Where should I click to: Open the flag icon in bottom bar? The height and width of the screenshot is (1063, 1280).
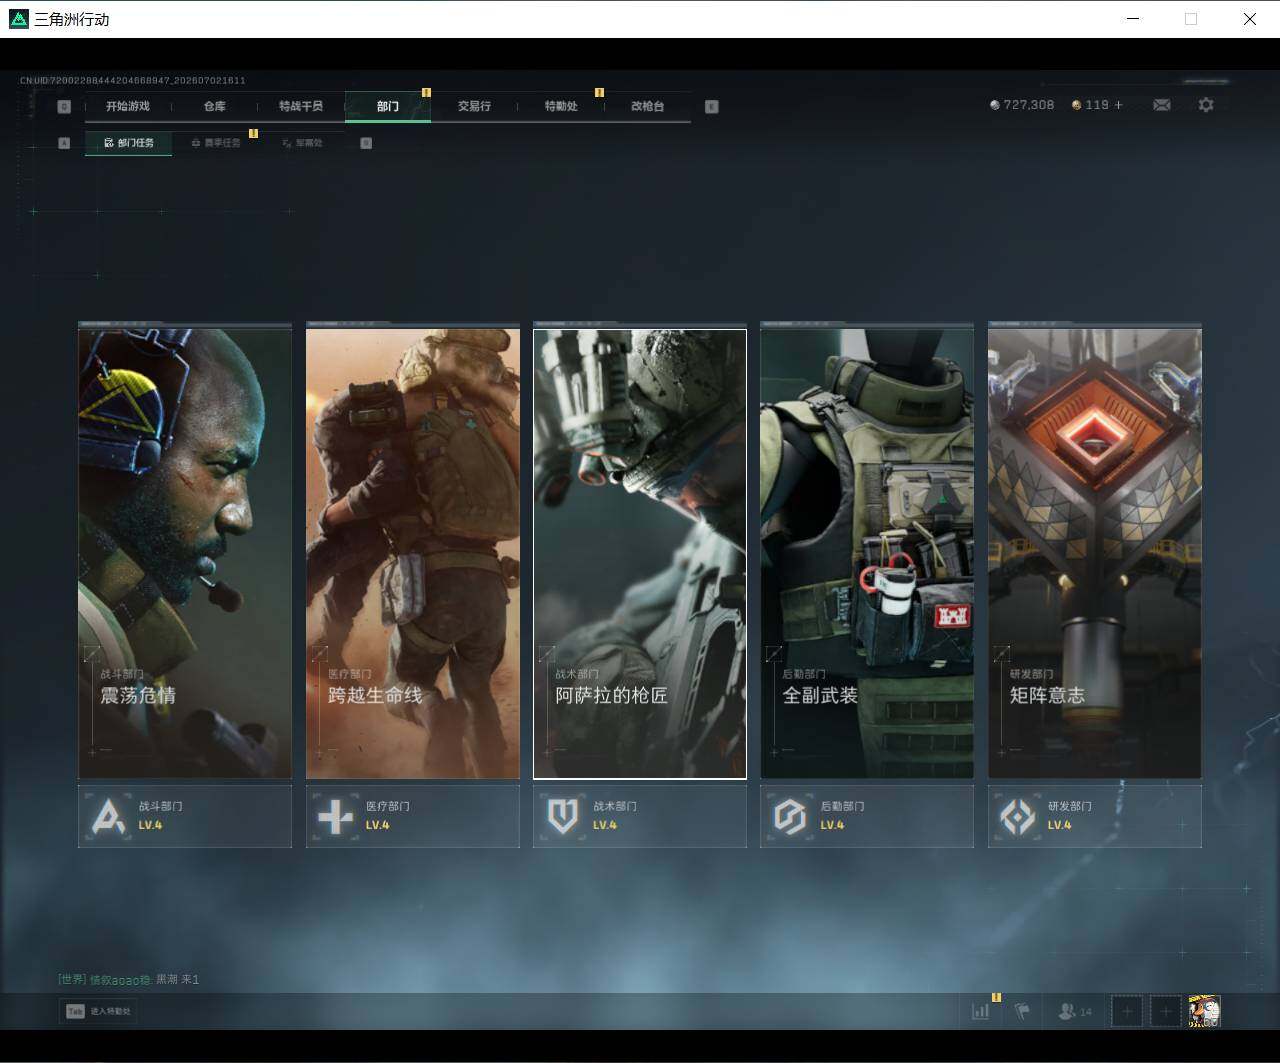[x=1021, y=1011]
